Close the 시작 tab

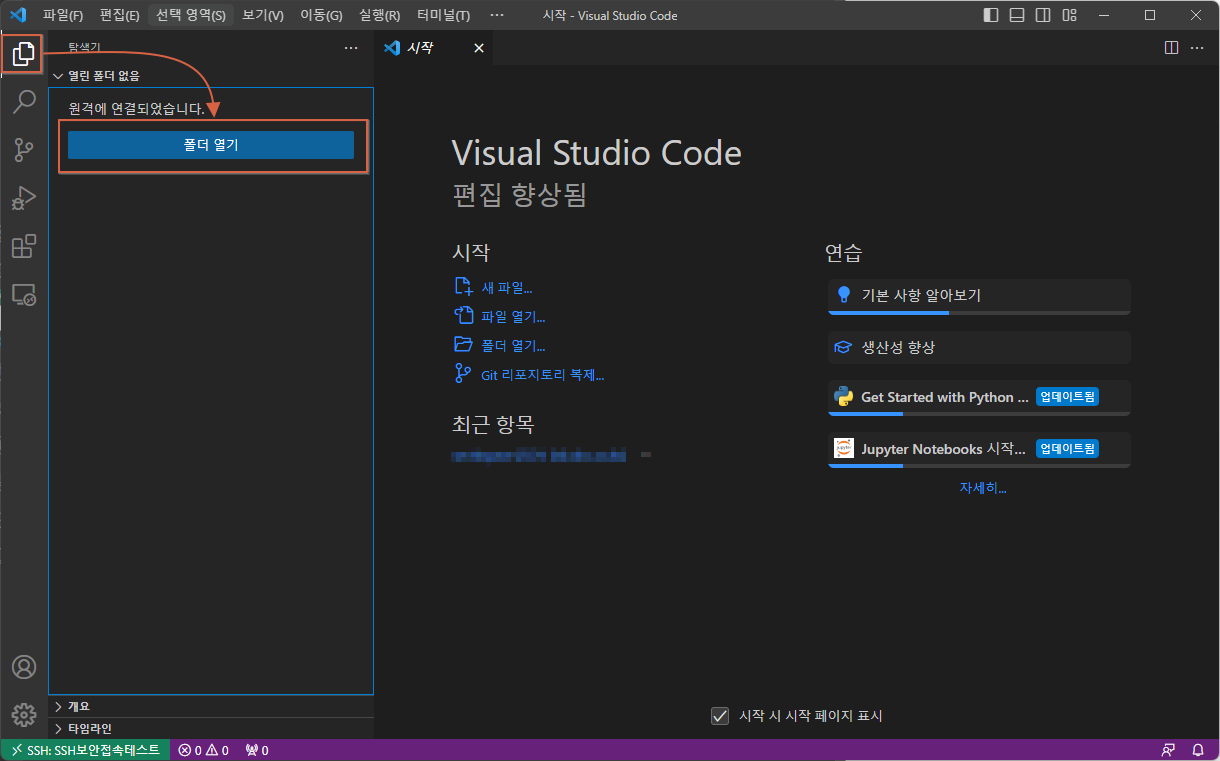tap(479, 48)
